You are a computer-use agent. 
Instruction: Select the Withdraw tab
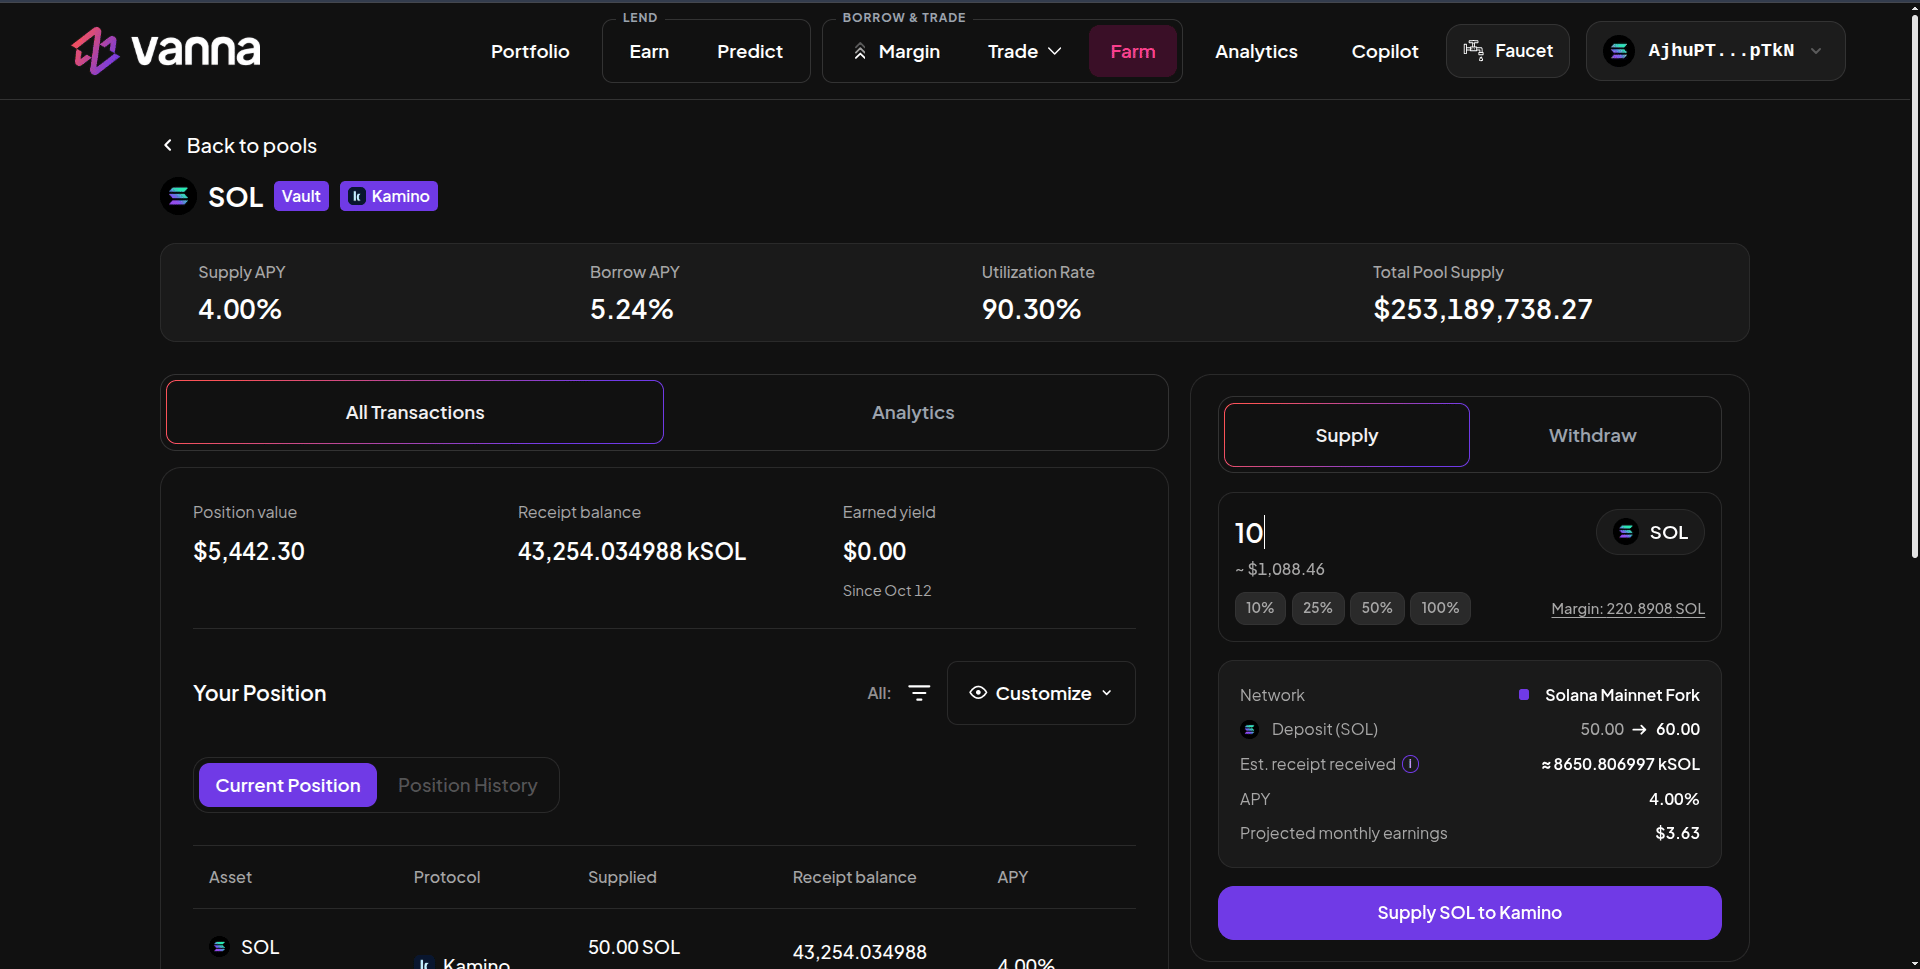pyautogui.click(x=1593, y=435)
